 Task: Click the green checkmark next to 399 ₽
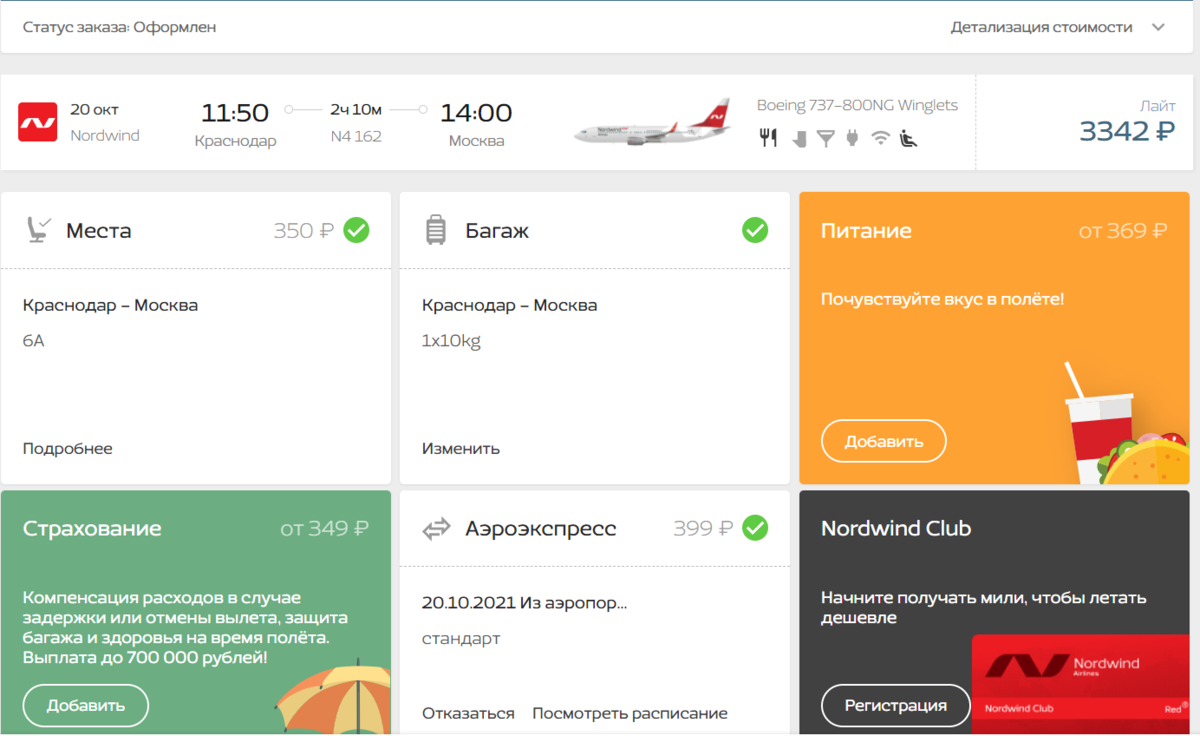(755, 528)
